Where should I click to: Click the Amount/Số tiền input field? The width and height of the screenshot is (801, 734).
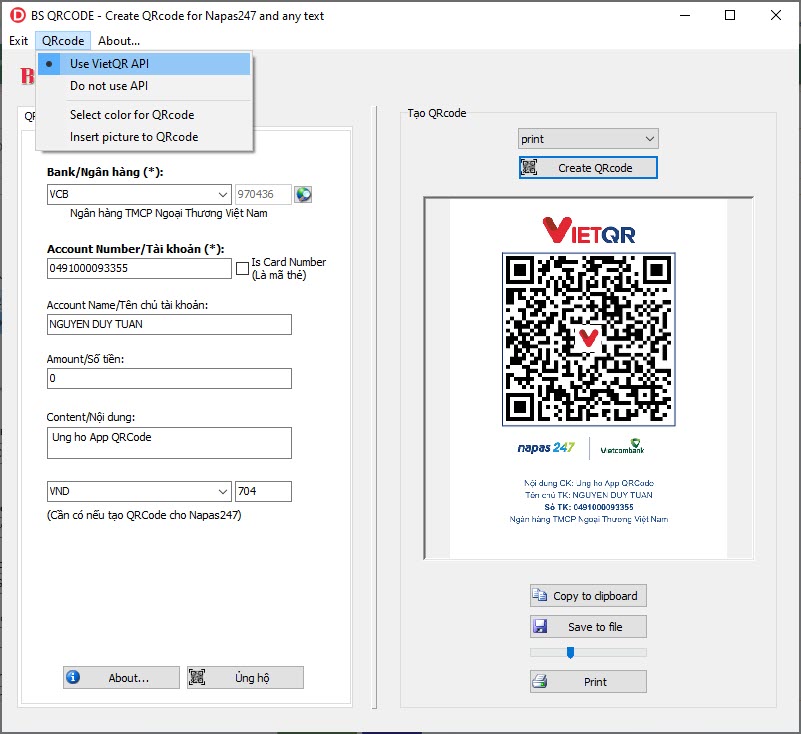point(169,378)
